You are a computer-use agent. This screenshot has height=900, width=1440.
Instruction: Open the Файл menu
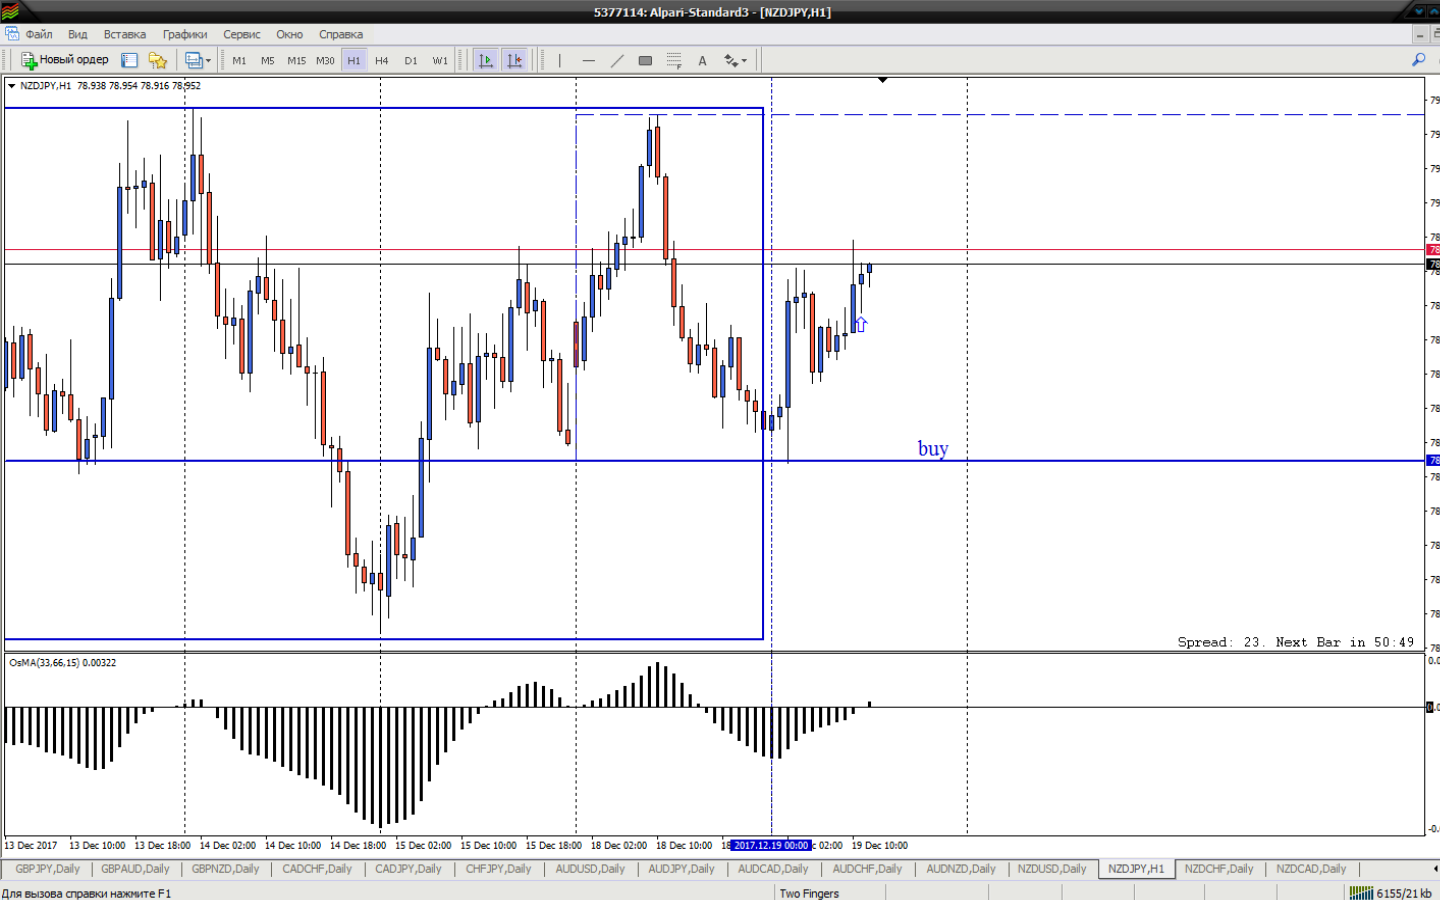39,34
